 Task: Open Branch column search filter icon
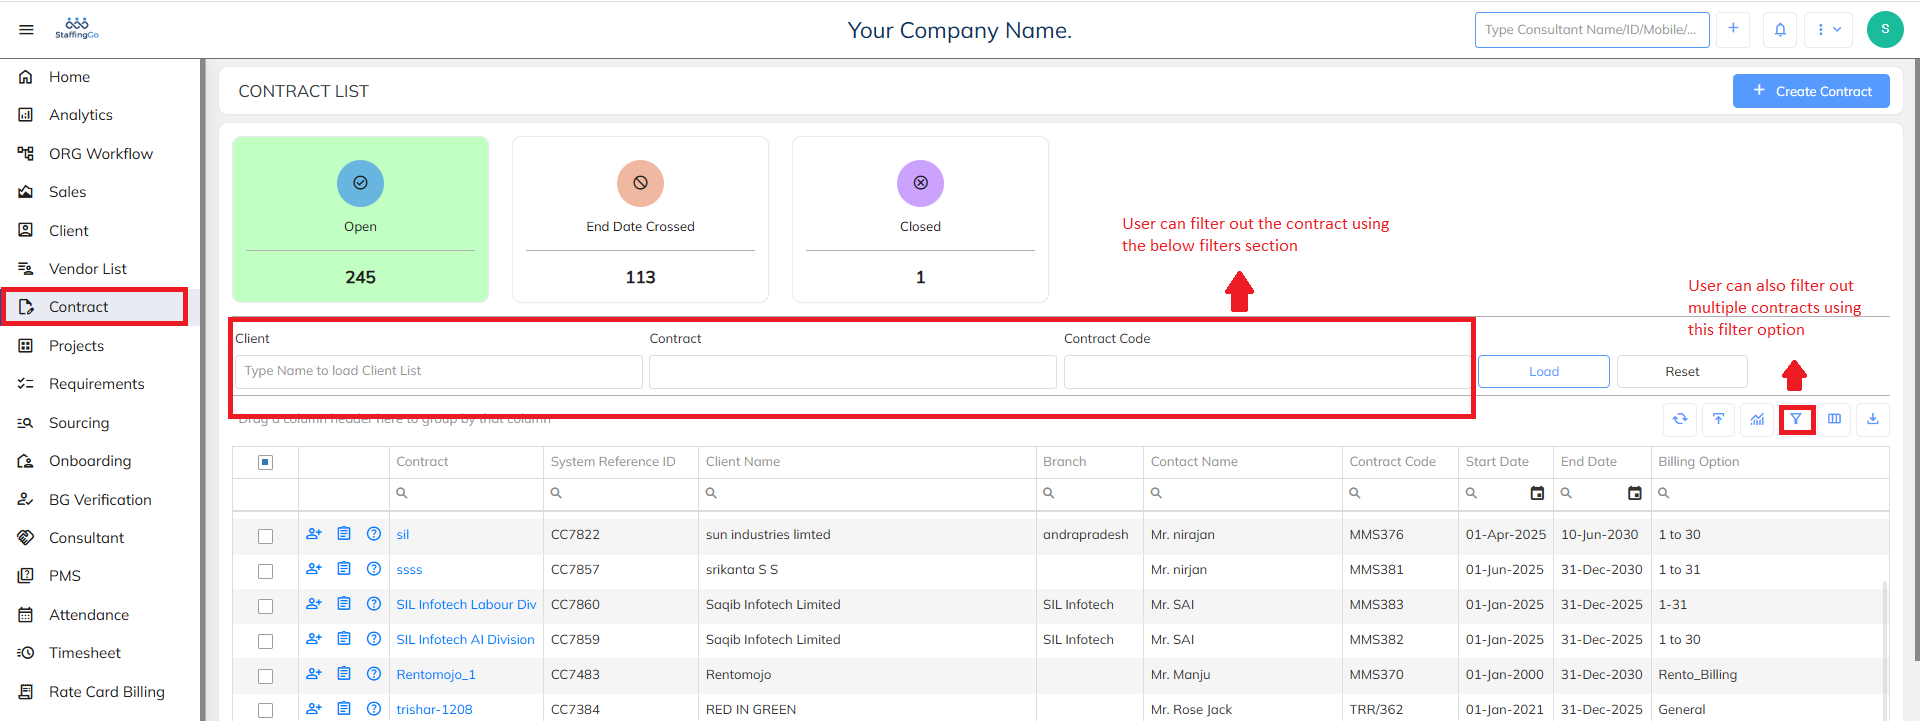1048,493
